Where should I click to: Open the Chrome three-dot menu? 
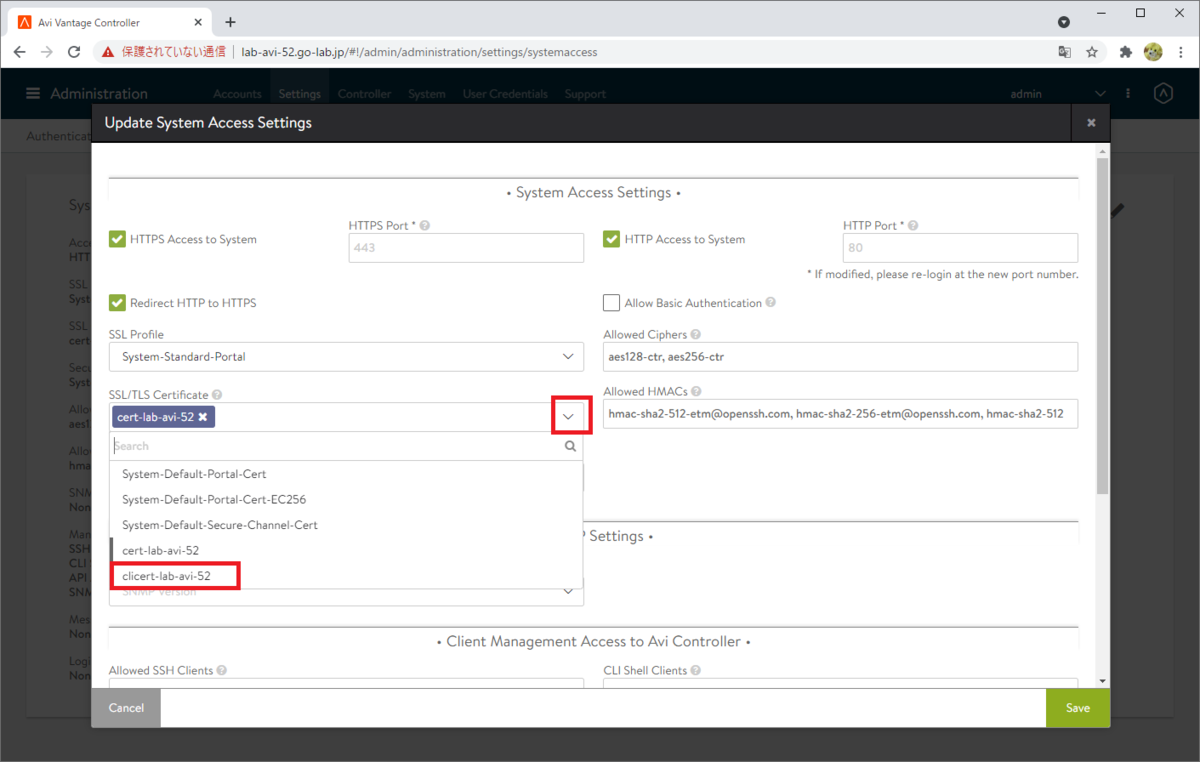(x=1180, y=52)
